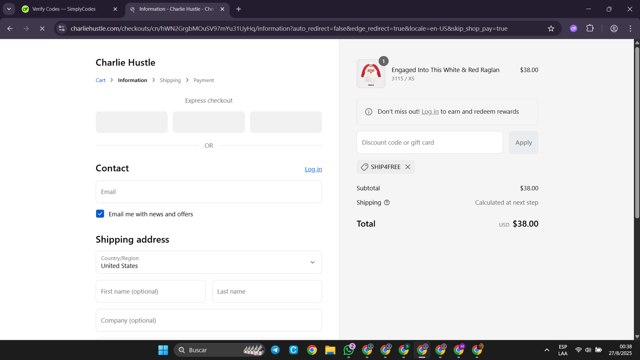Click the Raglan shirt product thumbnail
Viewport: 640px width, 360px height.
coord(371,74)
